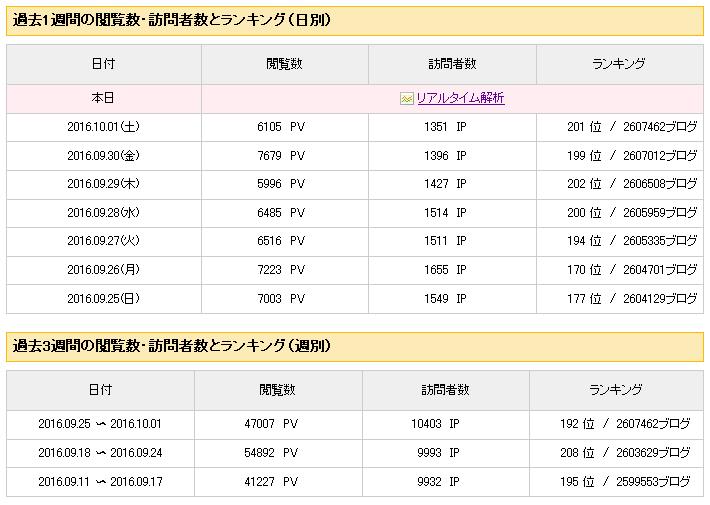710x505 pixels.
Task: Click the 閲覧数 column header in daily table
Action: click(x=284, y=64)
